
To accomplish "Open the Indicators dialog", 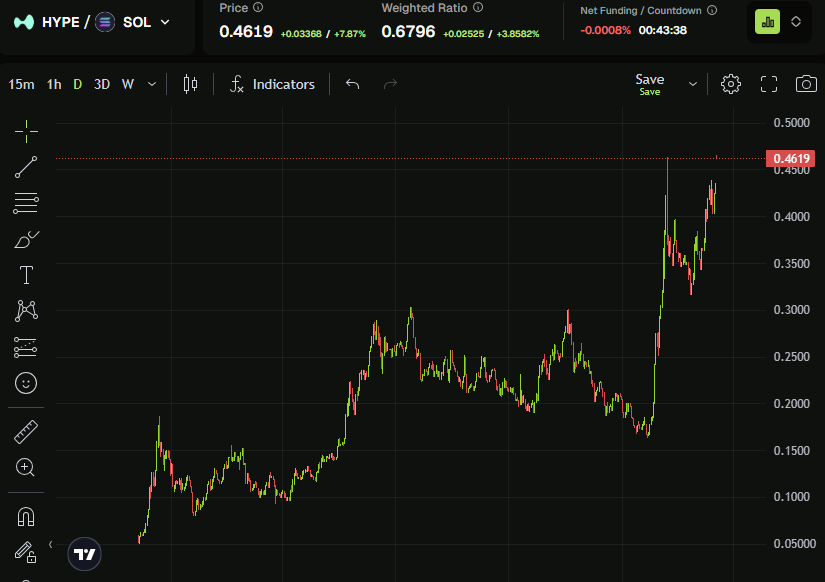I will point(273,84).
